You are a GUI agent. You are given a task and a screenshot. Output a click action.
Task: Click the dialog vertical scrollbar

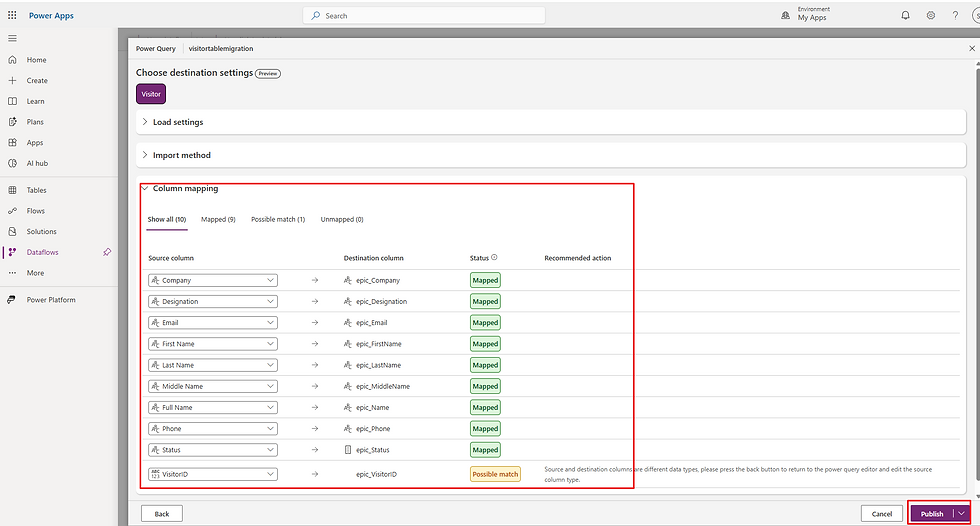tap(976, 275)
